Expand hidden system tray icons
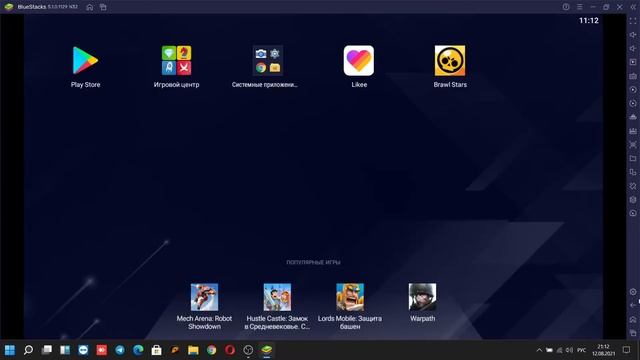 pos(539,350)
